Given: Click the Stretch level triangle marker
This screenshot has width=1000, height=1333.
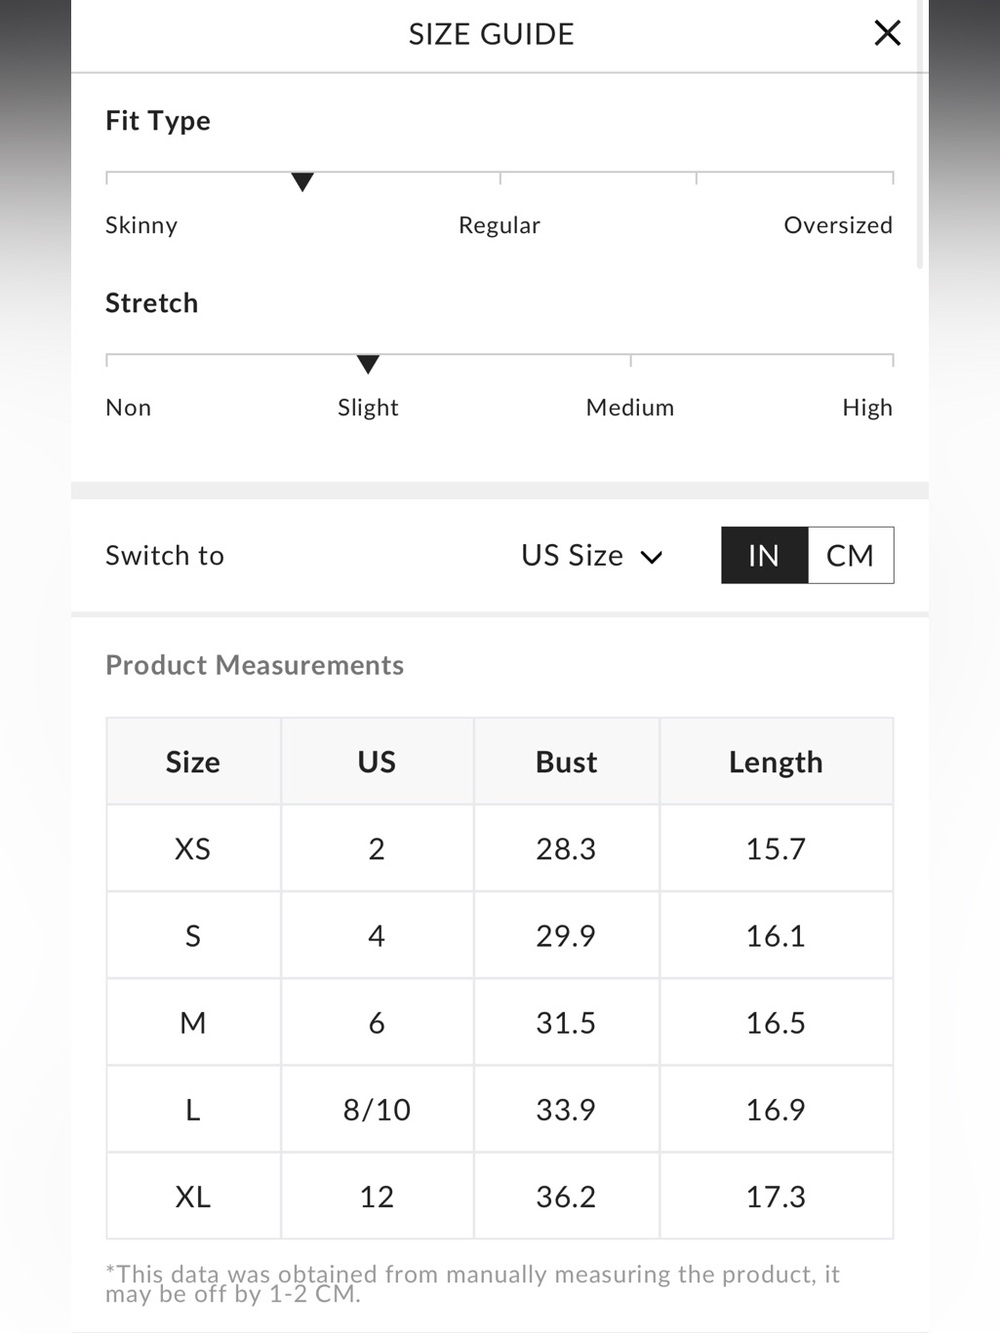Looking at the screenshot, I should tap(368, 364).
